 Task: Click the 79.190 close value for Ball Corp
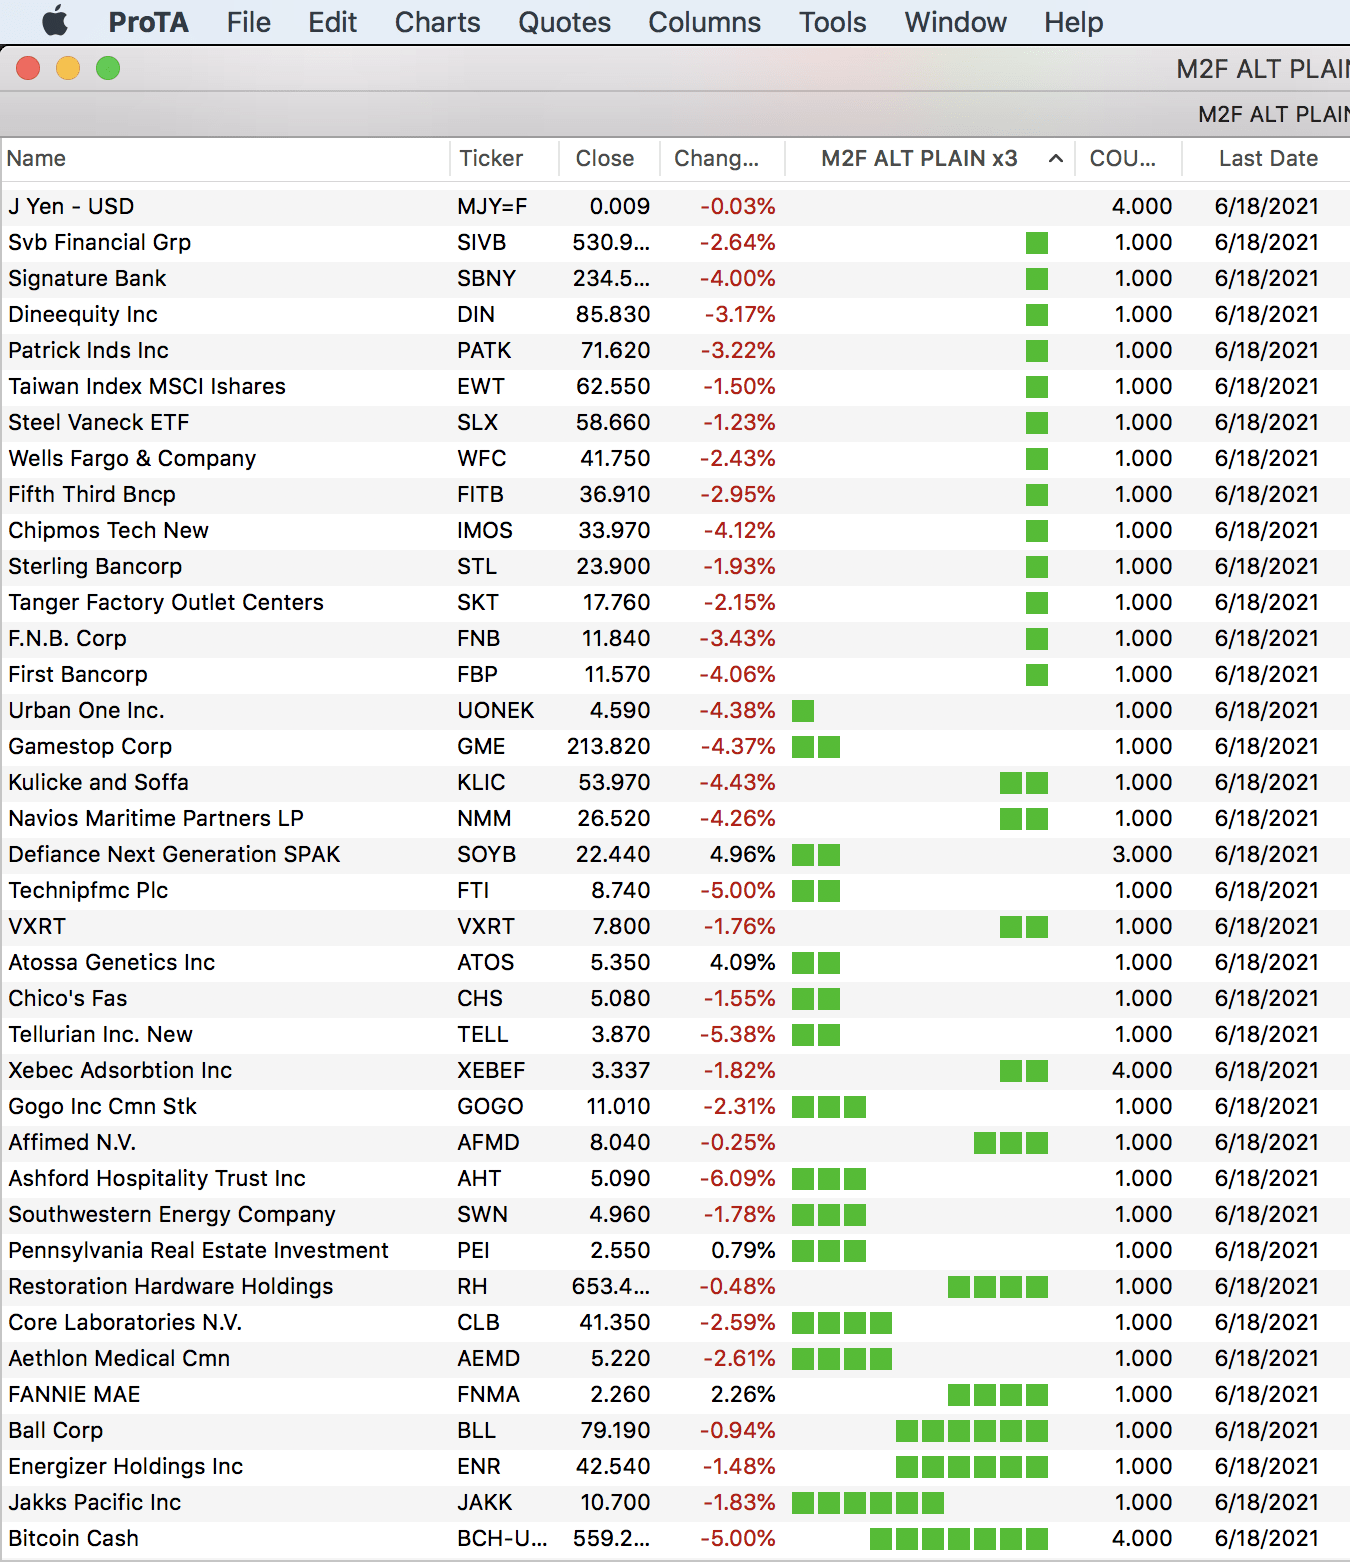pos(615,1430)
